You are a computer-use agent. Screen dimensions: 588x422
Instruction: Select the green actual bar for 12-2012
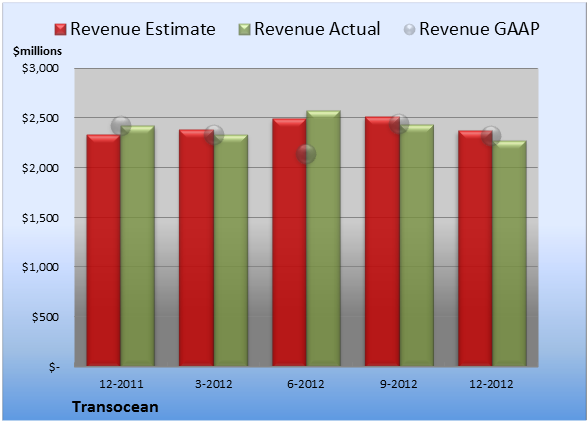509,253
